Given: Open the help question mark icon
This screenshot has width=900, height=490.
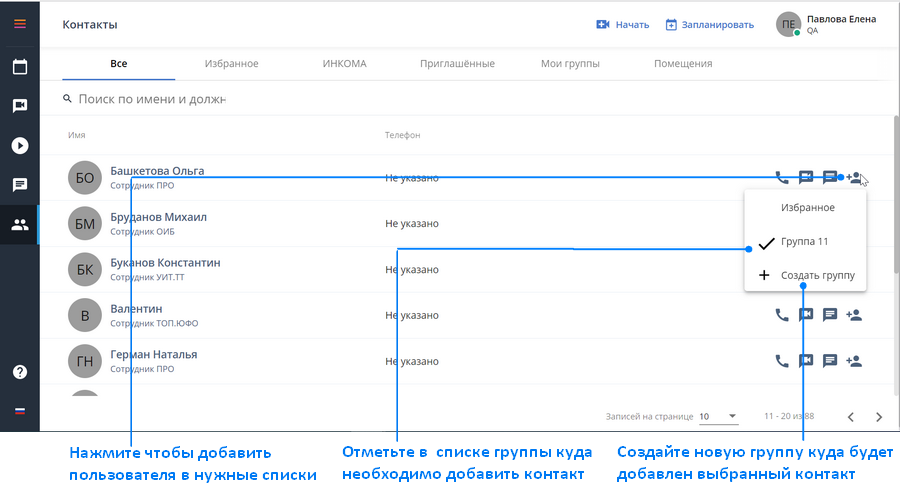Looking at the screenshot, I should (20, 372).
